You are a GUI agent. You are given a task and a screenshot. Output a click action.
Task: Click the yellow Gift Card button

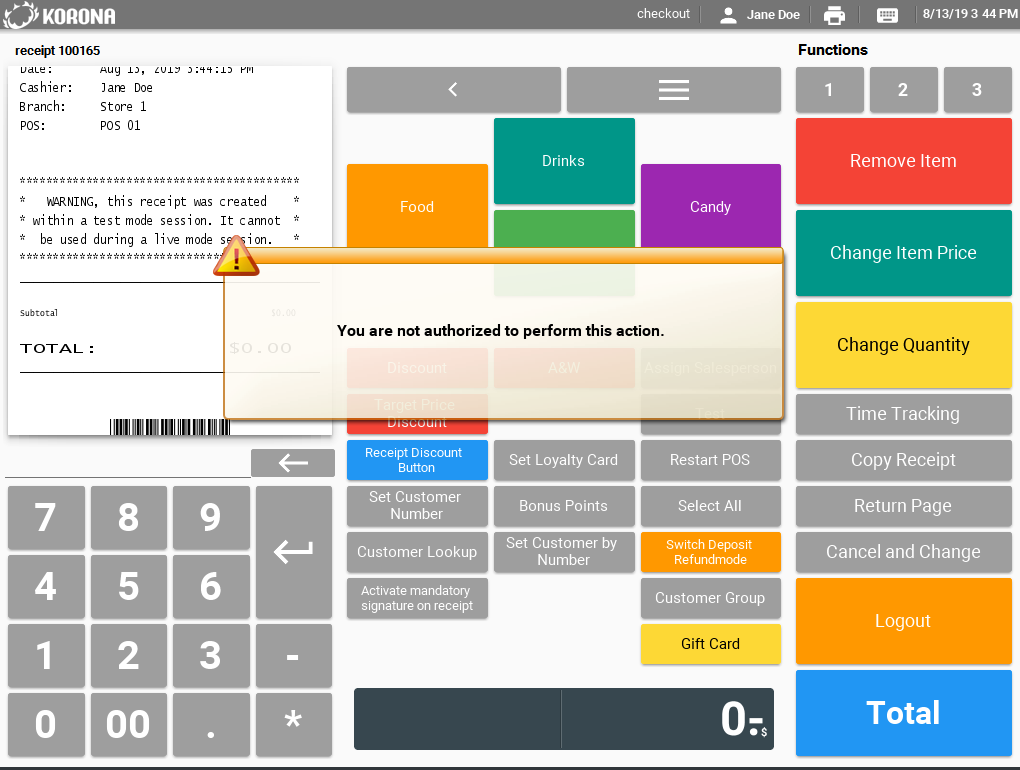click(710, 644)
